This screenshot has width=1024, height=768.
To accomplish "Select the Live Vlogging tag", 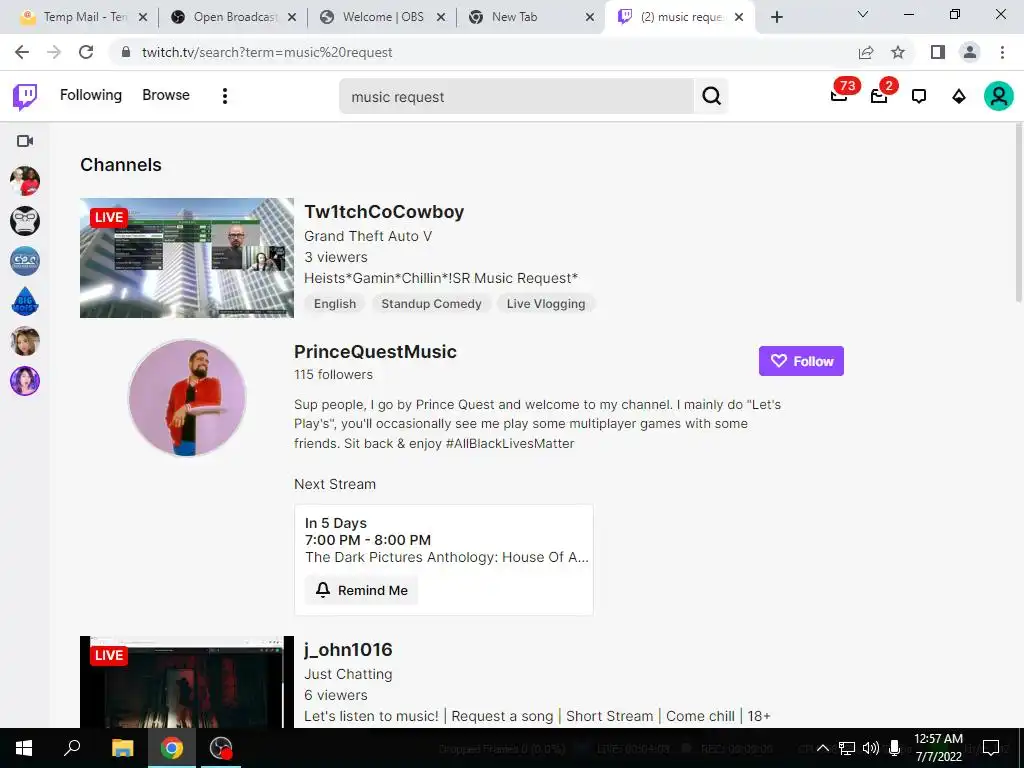I will click(x=546, y=304).
